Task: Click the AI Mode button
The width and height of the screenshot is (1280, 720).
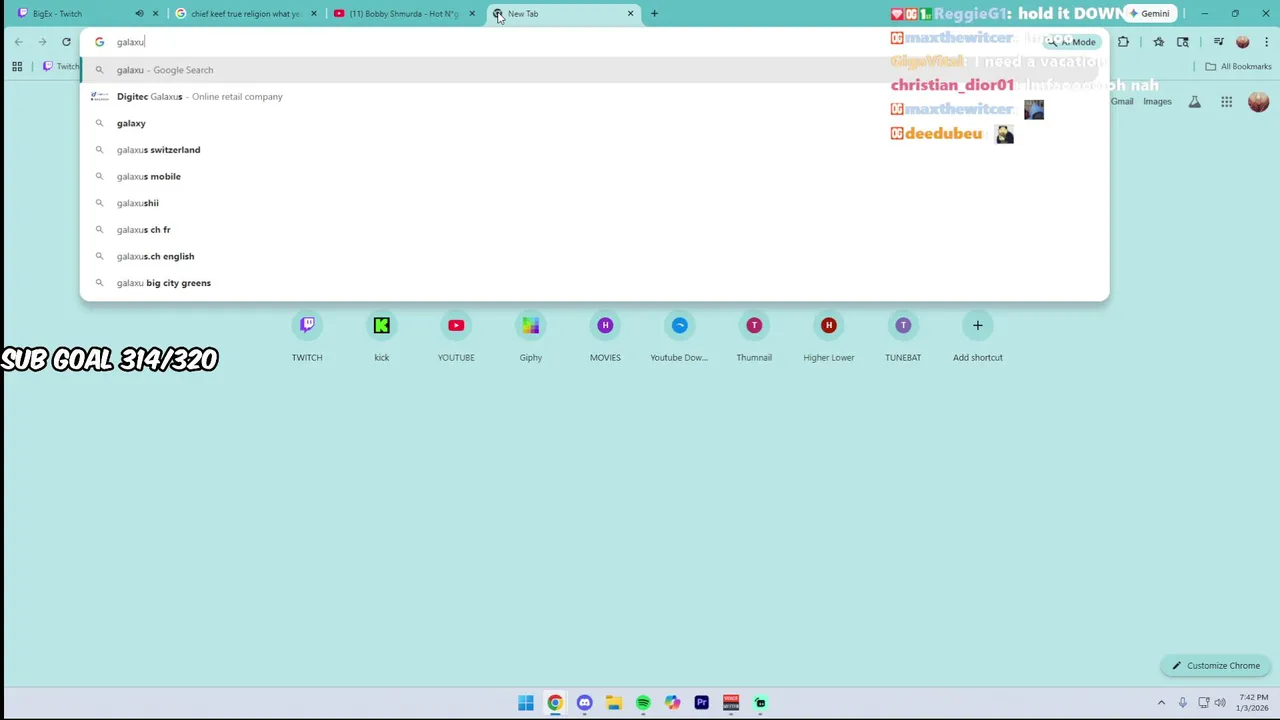Action: coord(1071,42)
